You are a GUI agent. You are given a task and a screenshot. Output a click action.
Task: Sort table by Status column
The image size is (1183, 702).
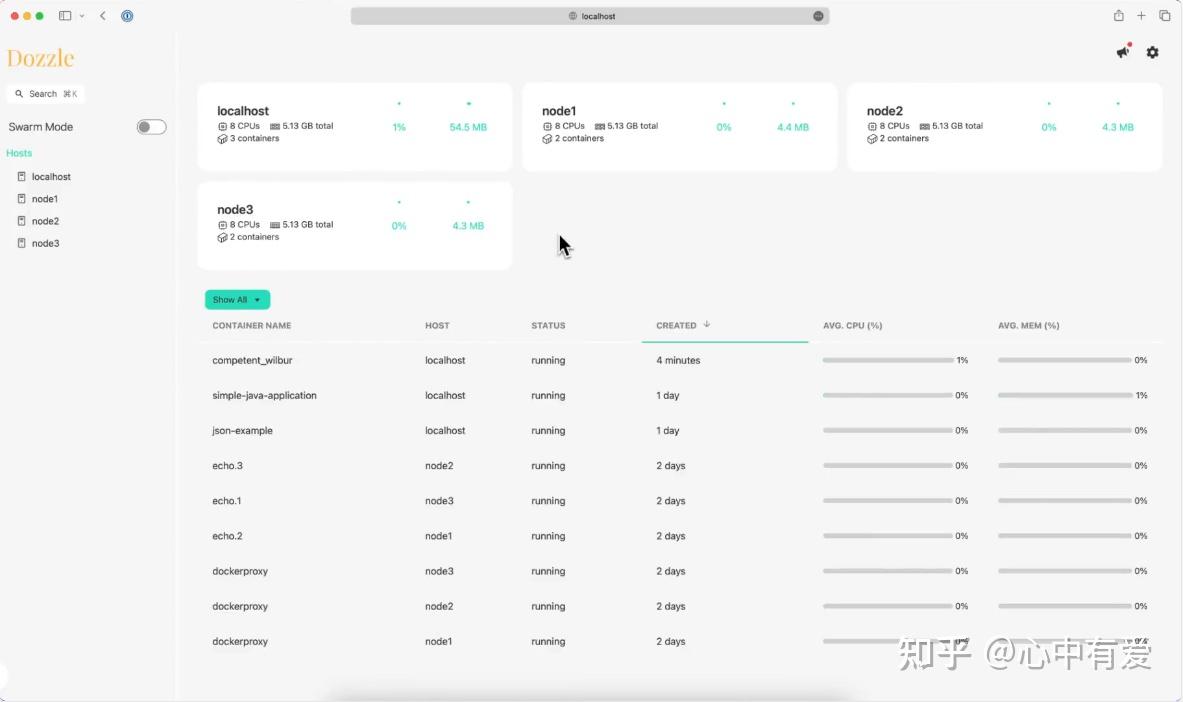tap(548, 325)
